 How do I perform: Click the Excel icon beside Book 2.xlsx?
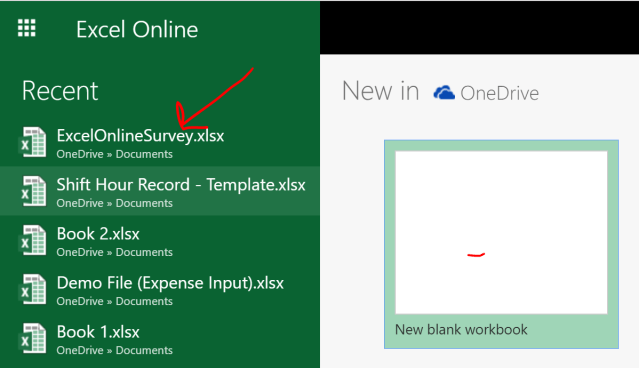tap(33, 240)
